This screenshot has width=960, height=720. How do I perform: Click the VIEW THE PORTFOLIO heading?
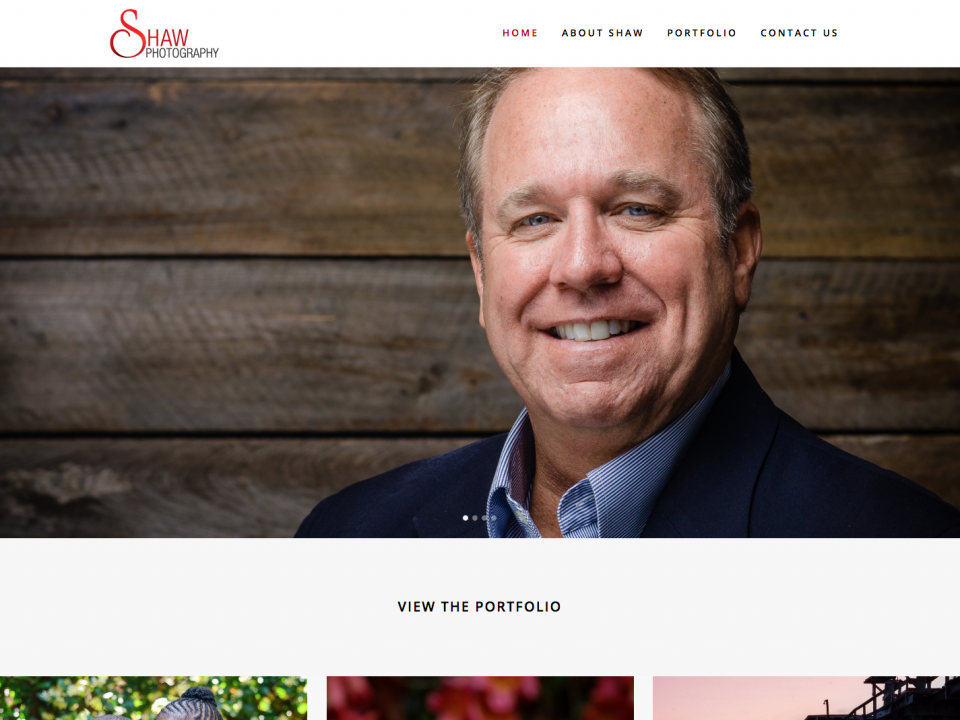coord(479,607)
